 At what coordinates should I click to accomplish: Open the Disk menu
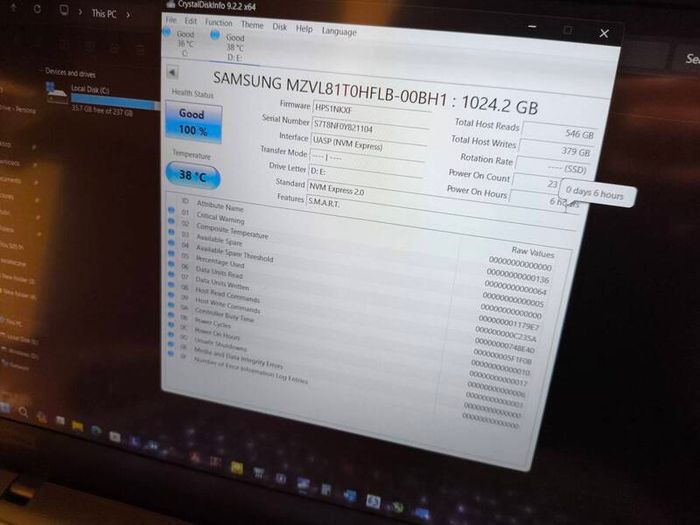click(x=280, y=27)
